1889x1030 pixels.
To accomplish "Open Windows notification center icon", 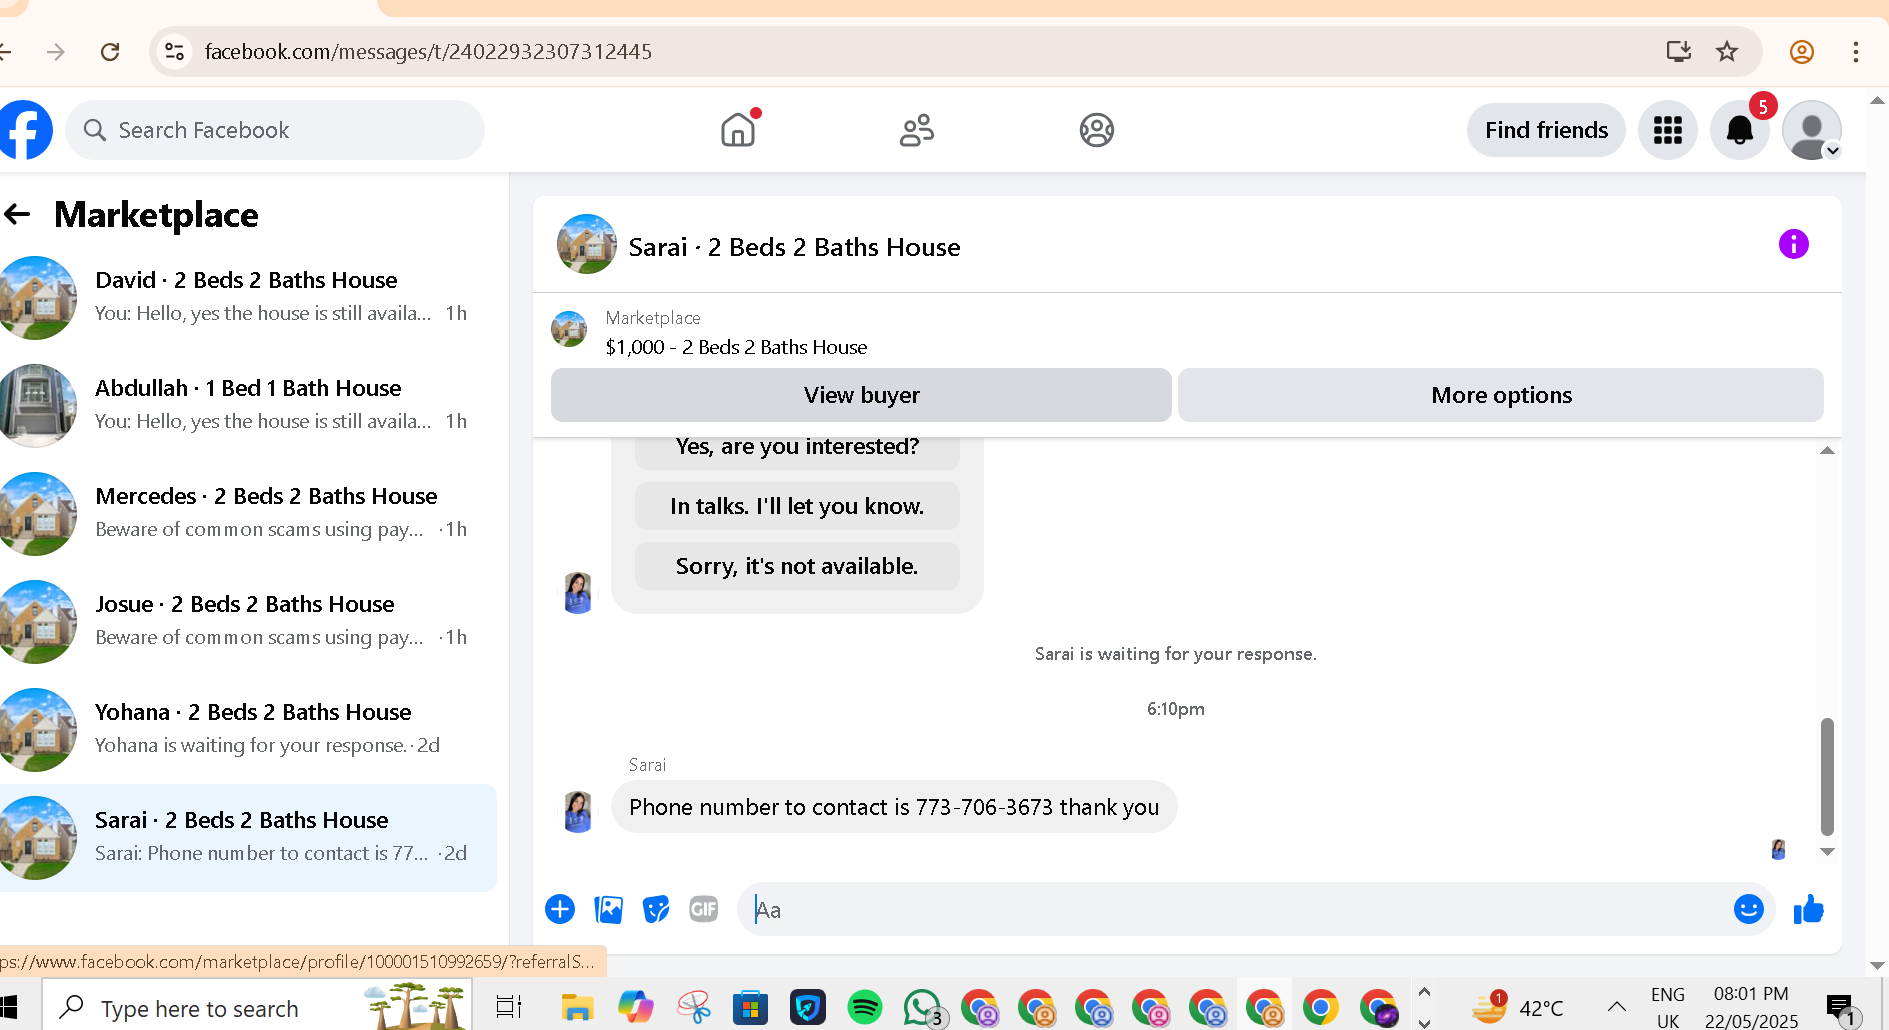I will click(x=1841, y=1007).
